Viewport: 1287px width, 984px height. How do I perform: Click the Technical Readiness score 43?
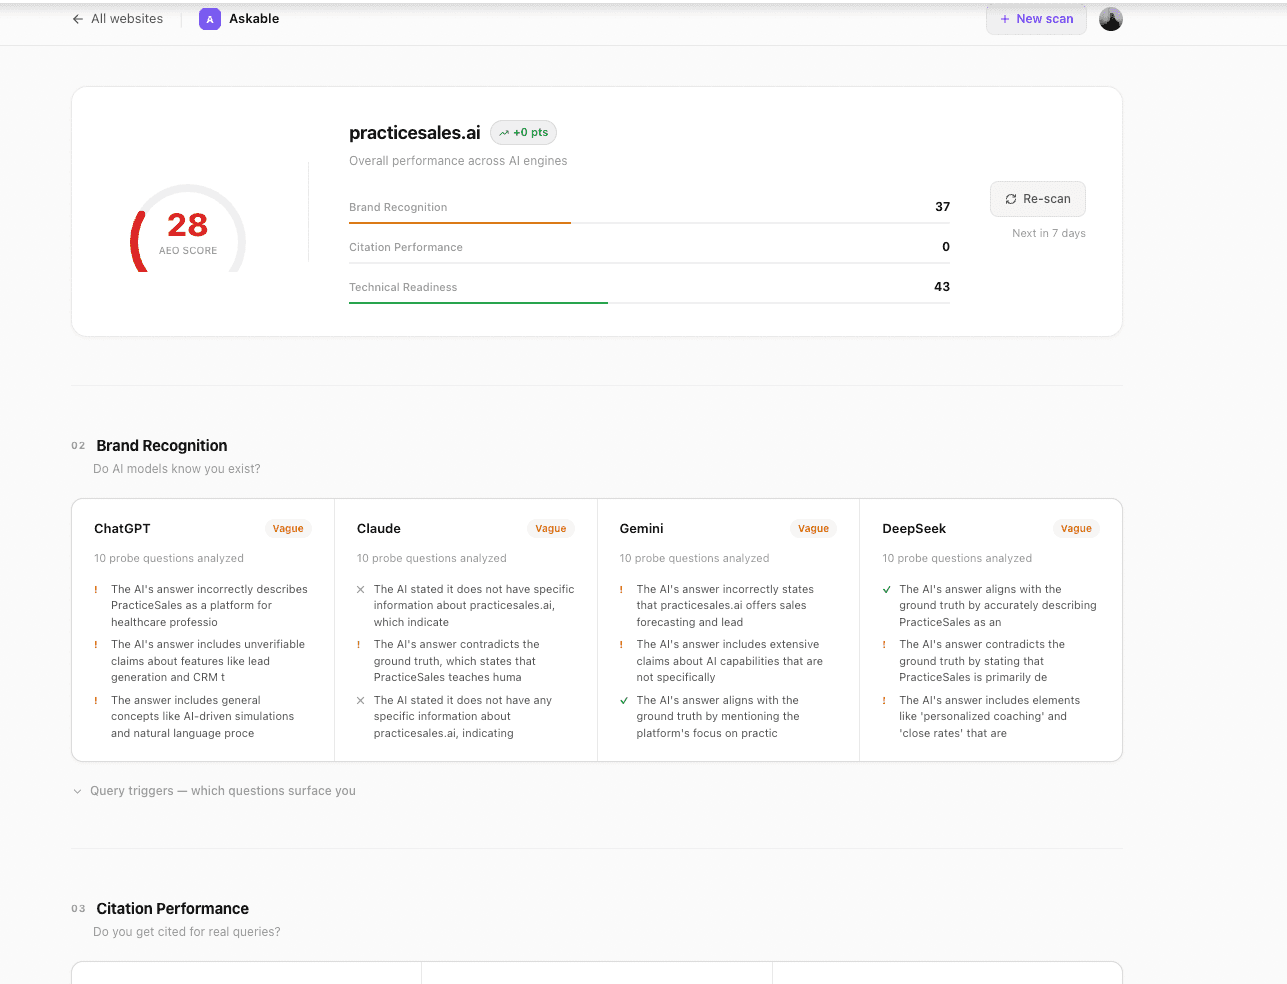942,287
